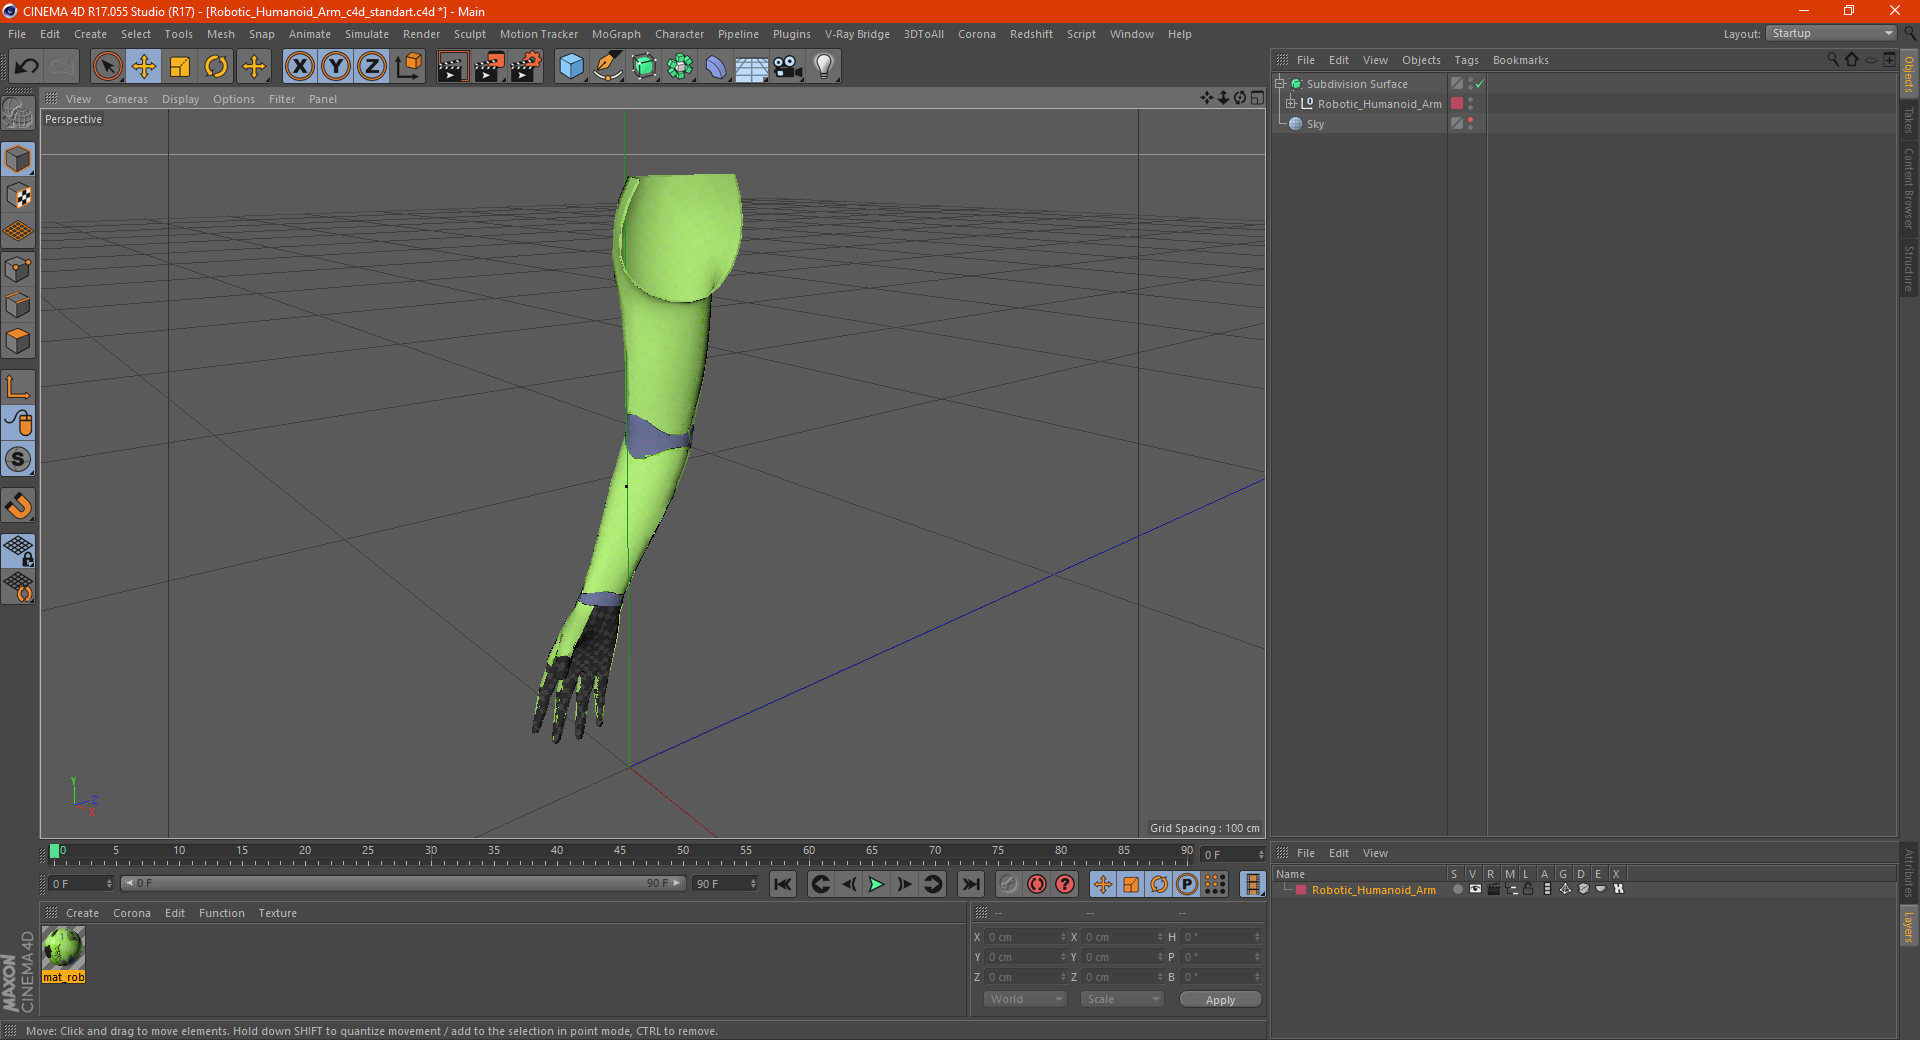Select the Sky object row
1920x1040 pixels.
coord(1315,124)
